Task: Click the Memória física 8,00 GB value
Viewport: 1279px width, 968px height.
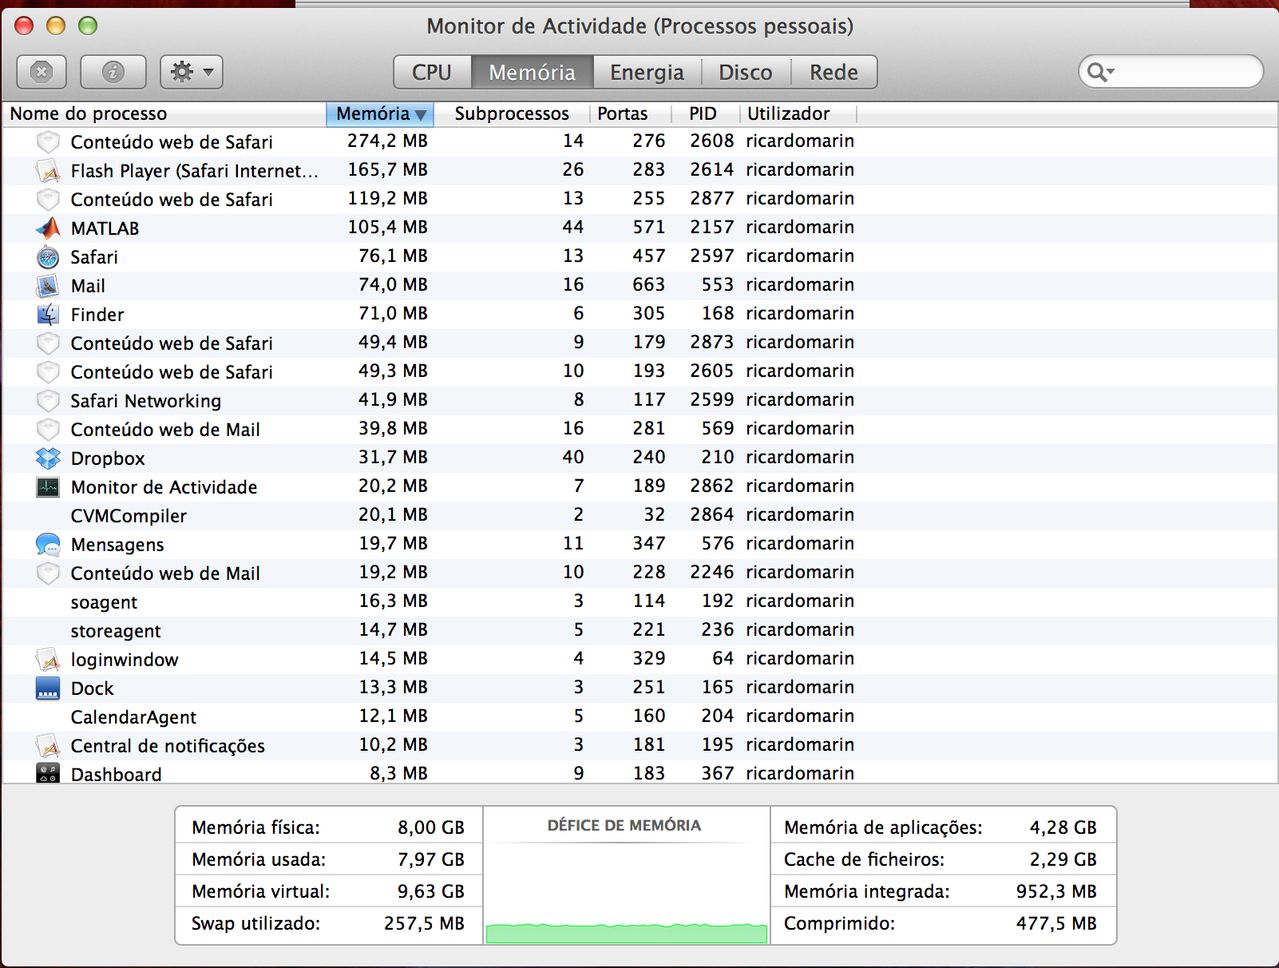Action: click(431, 828)
